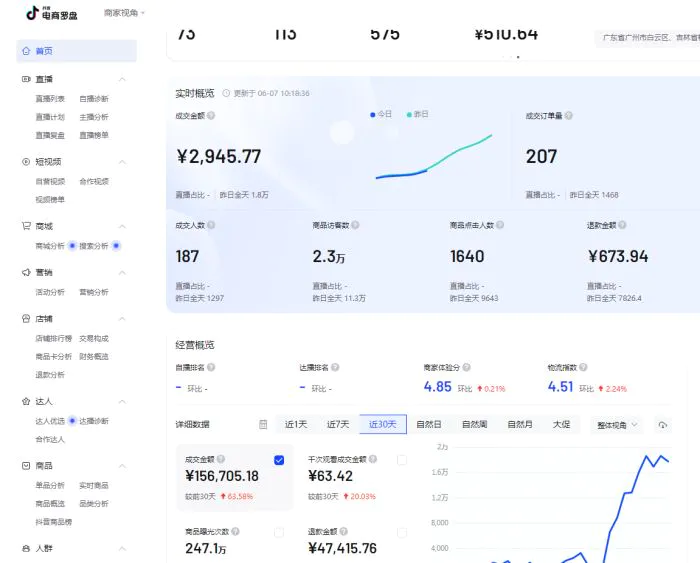The height and width of the screenshot is (563, 700).
Task: Click the 达人 star icon
Action: 26,401
